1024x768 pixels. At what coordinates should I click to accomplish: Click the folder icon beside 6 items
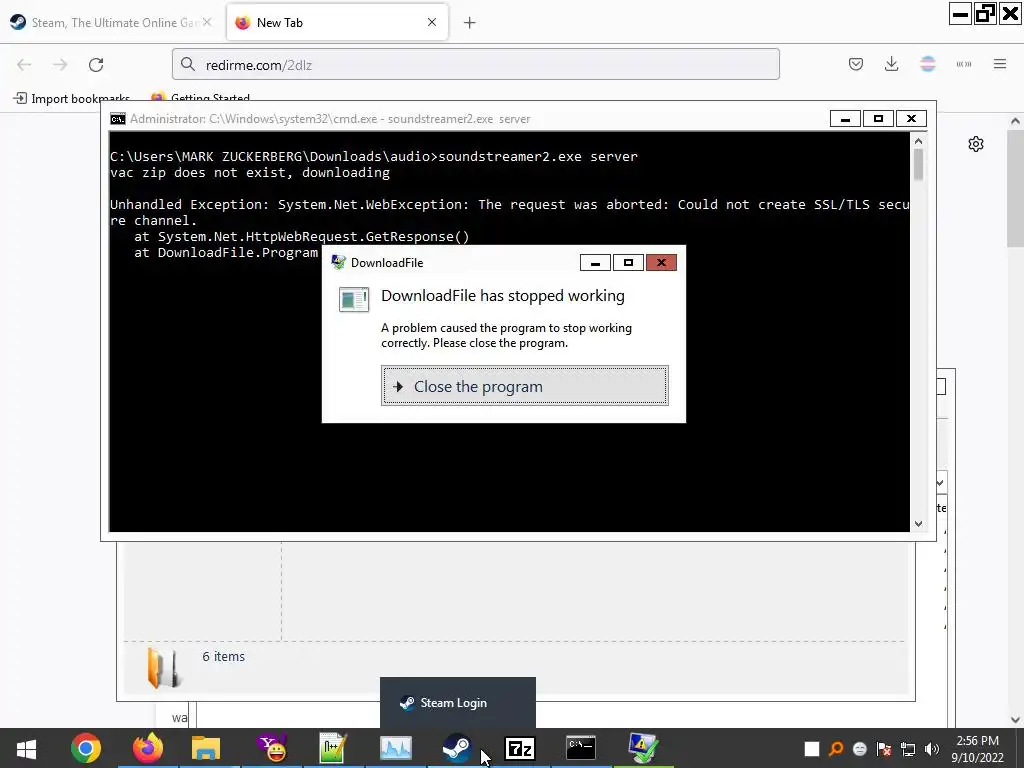(163, 668)
